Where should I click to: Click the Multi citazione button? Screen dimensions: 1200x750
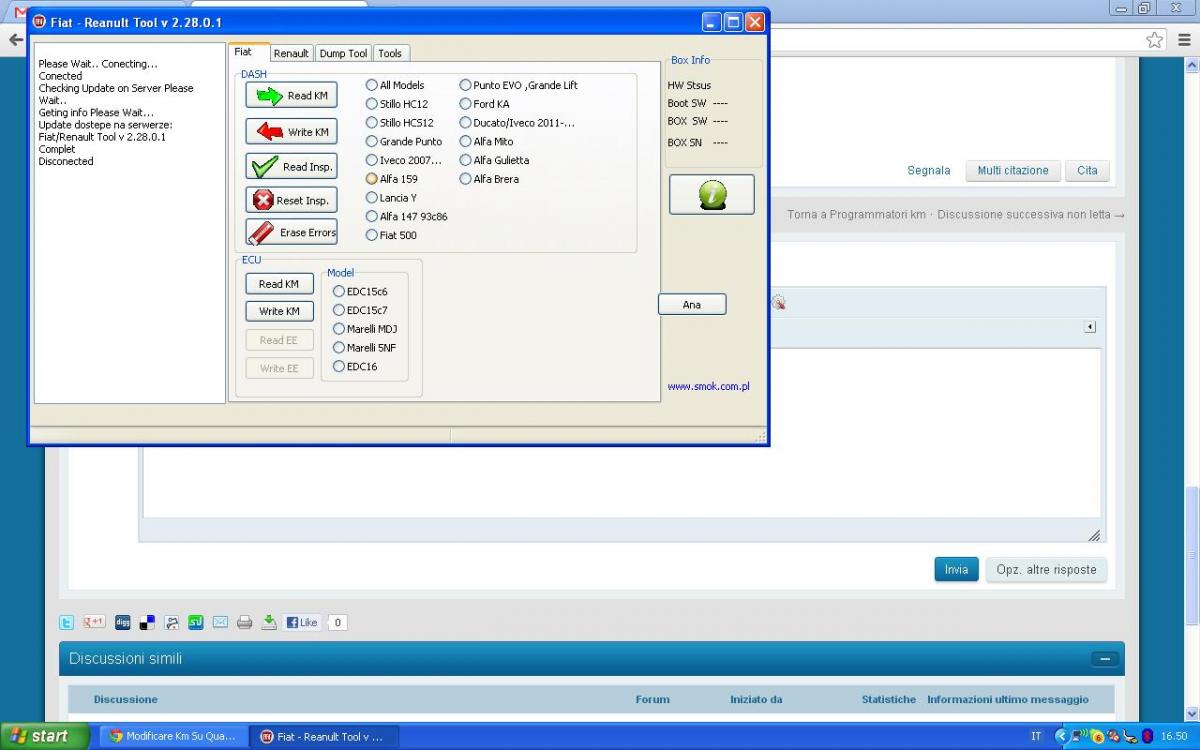(x=1013, y=171)
